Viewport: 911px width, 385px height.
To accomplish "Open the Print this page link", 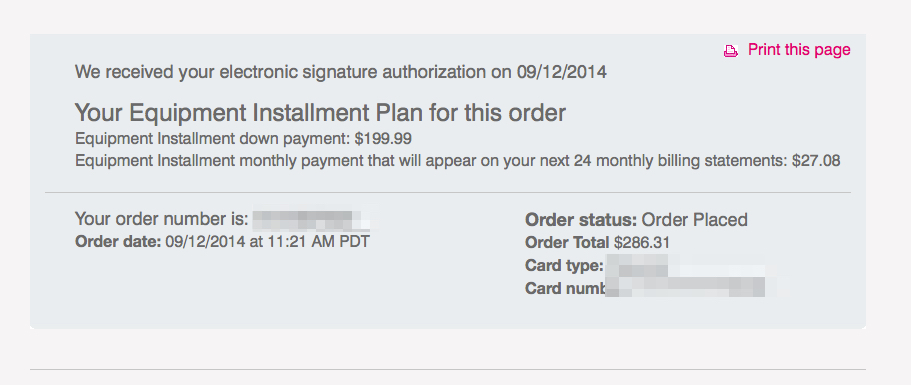I will tap(799, 50).
